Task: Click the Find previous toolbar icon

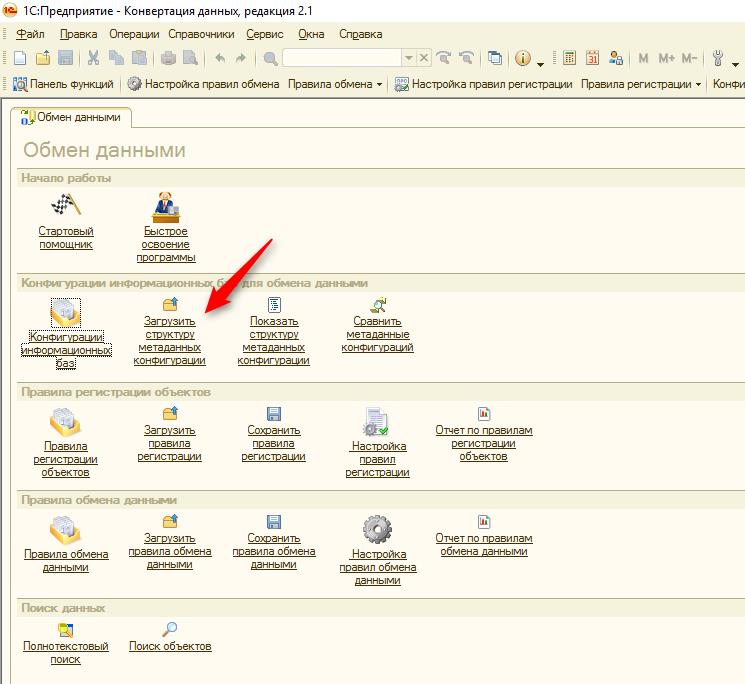Action: [x=467, y=58]
